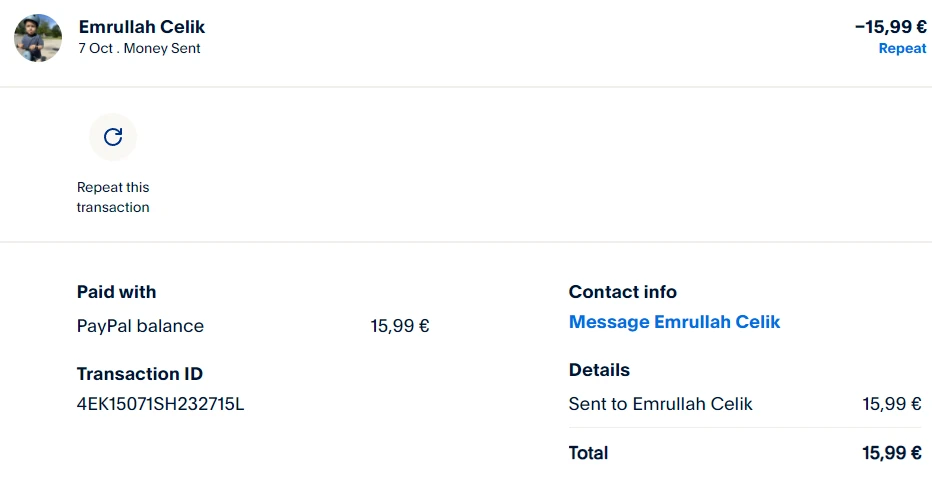Click the PayPal balance payment method

(140, 326)
